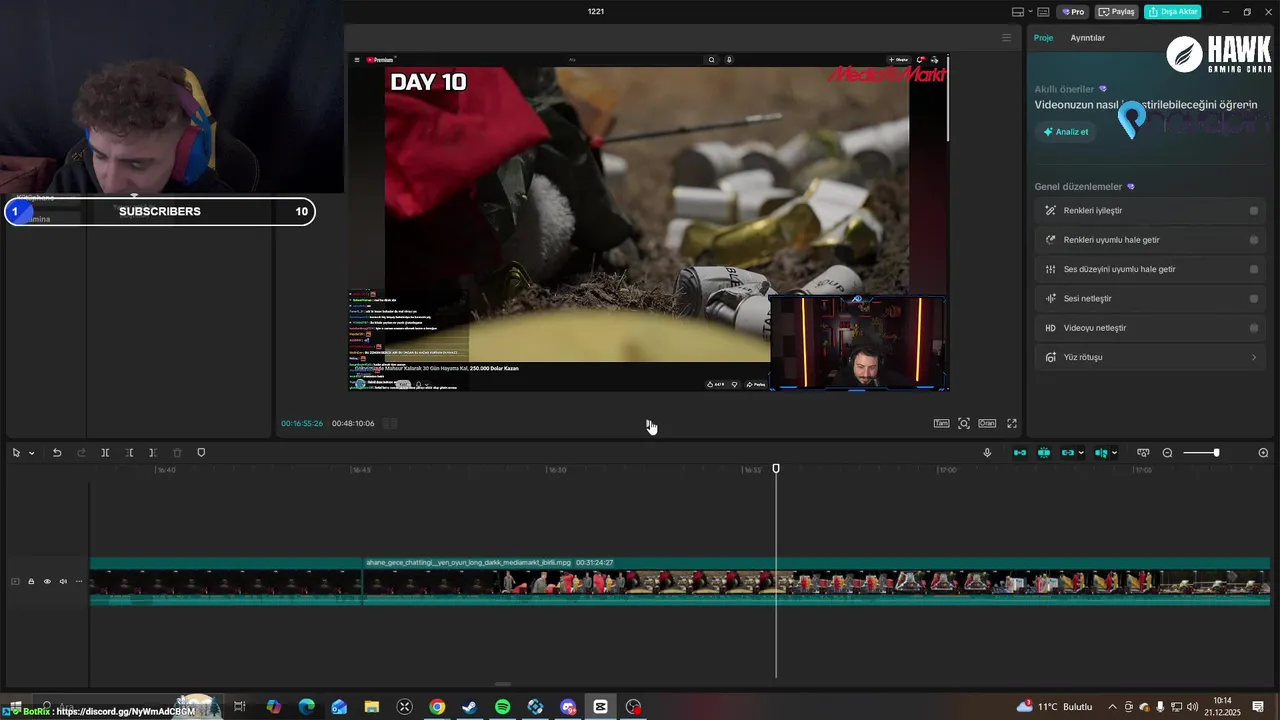This screenshot has width=1280, height=720.
Task: Toggle preview axis in timeline toolbar
Action: tap(1101, 453)
